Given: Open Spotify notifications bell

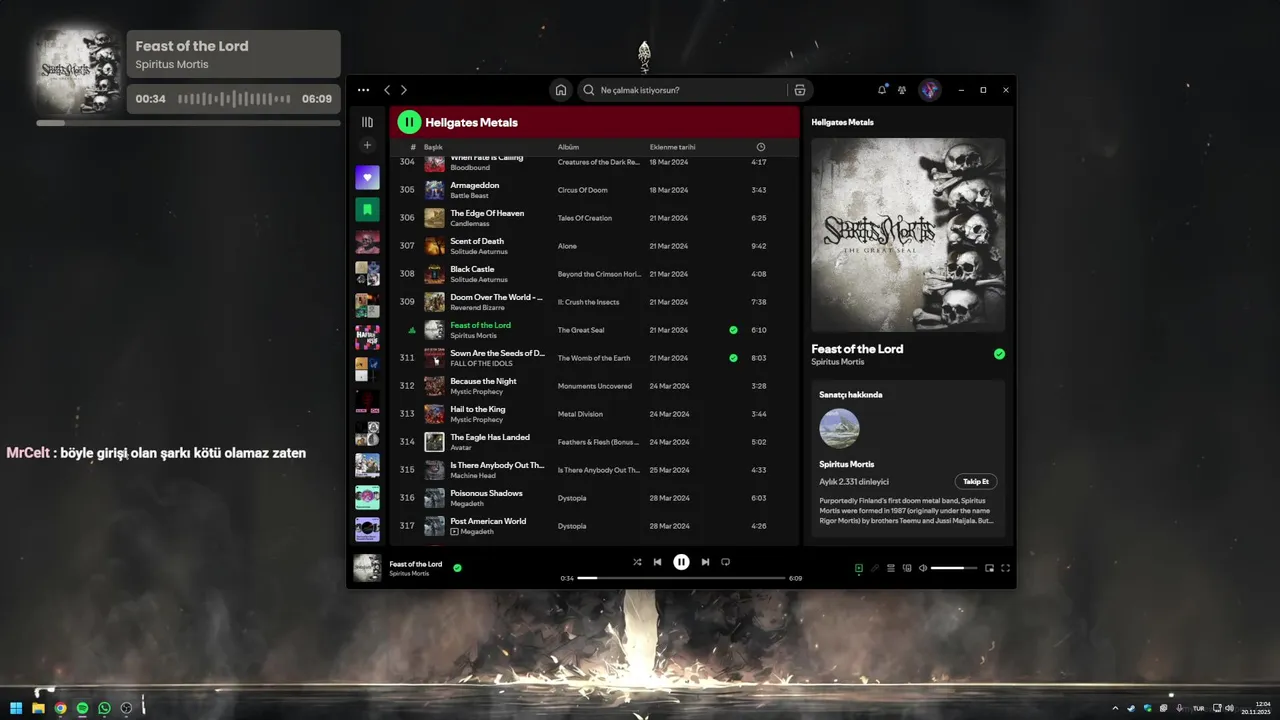Looking at the screenshot, I should point(882,90).
